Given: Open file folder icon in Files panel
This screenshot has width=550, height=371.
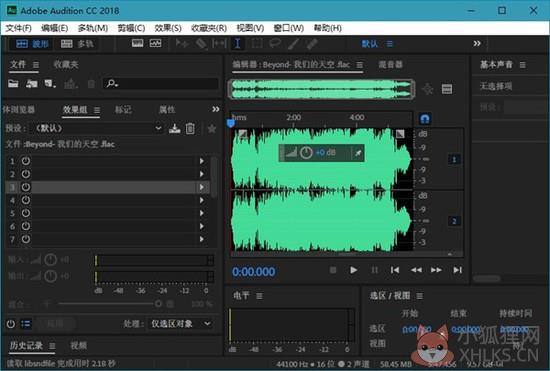Looking at the screenshot, I should click(13, 83).
